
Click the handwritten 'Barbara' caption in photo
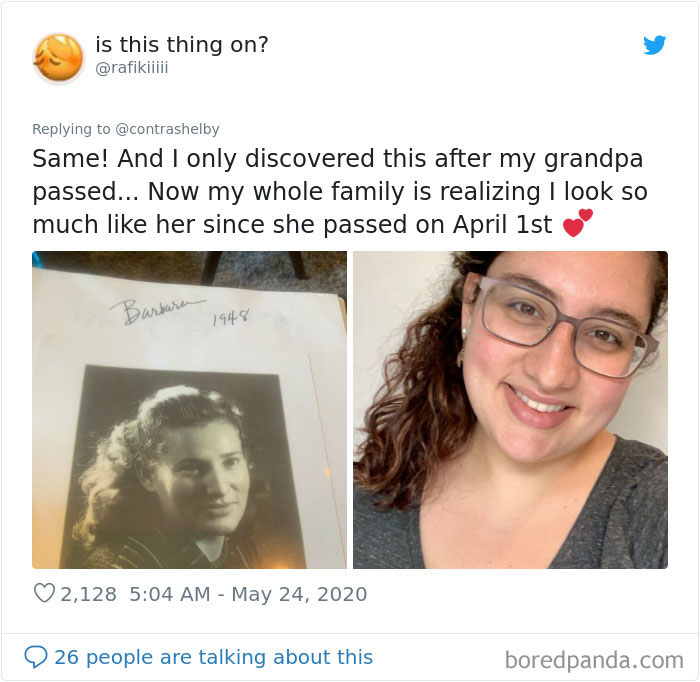[157, 310]
